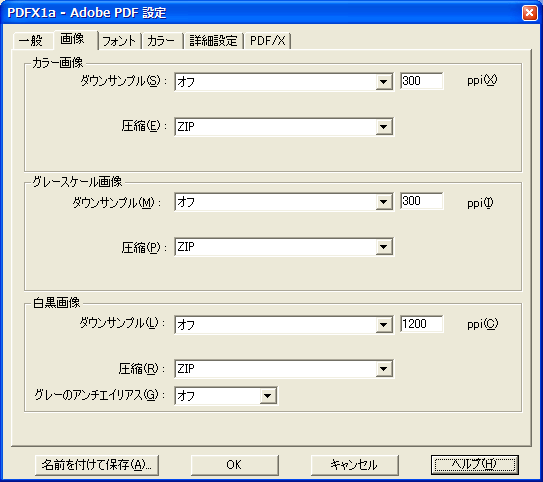Screen dimensions: 543x482
Task: Click the grayscale 300 ppi input field
Action: tap(421, 201)
